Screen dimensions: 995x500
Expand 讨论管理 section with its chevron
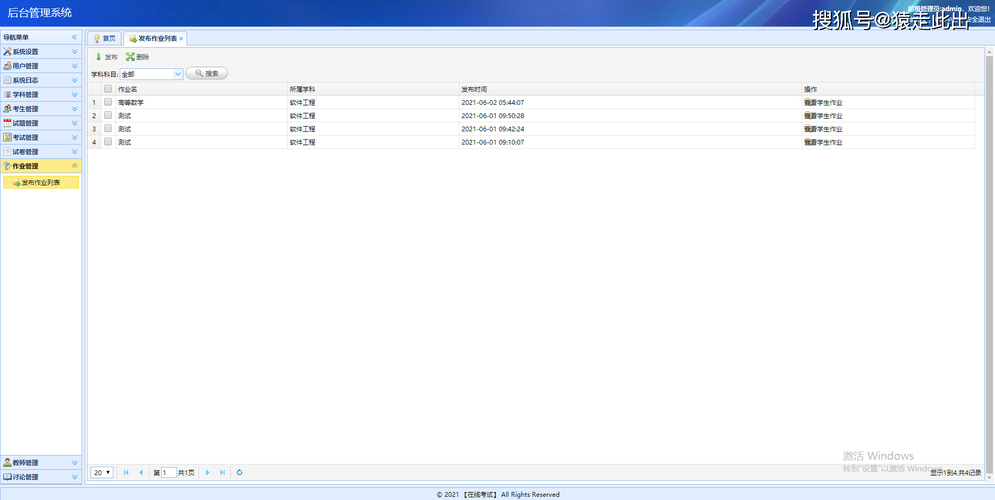pos(74,477)
